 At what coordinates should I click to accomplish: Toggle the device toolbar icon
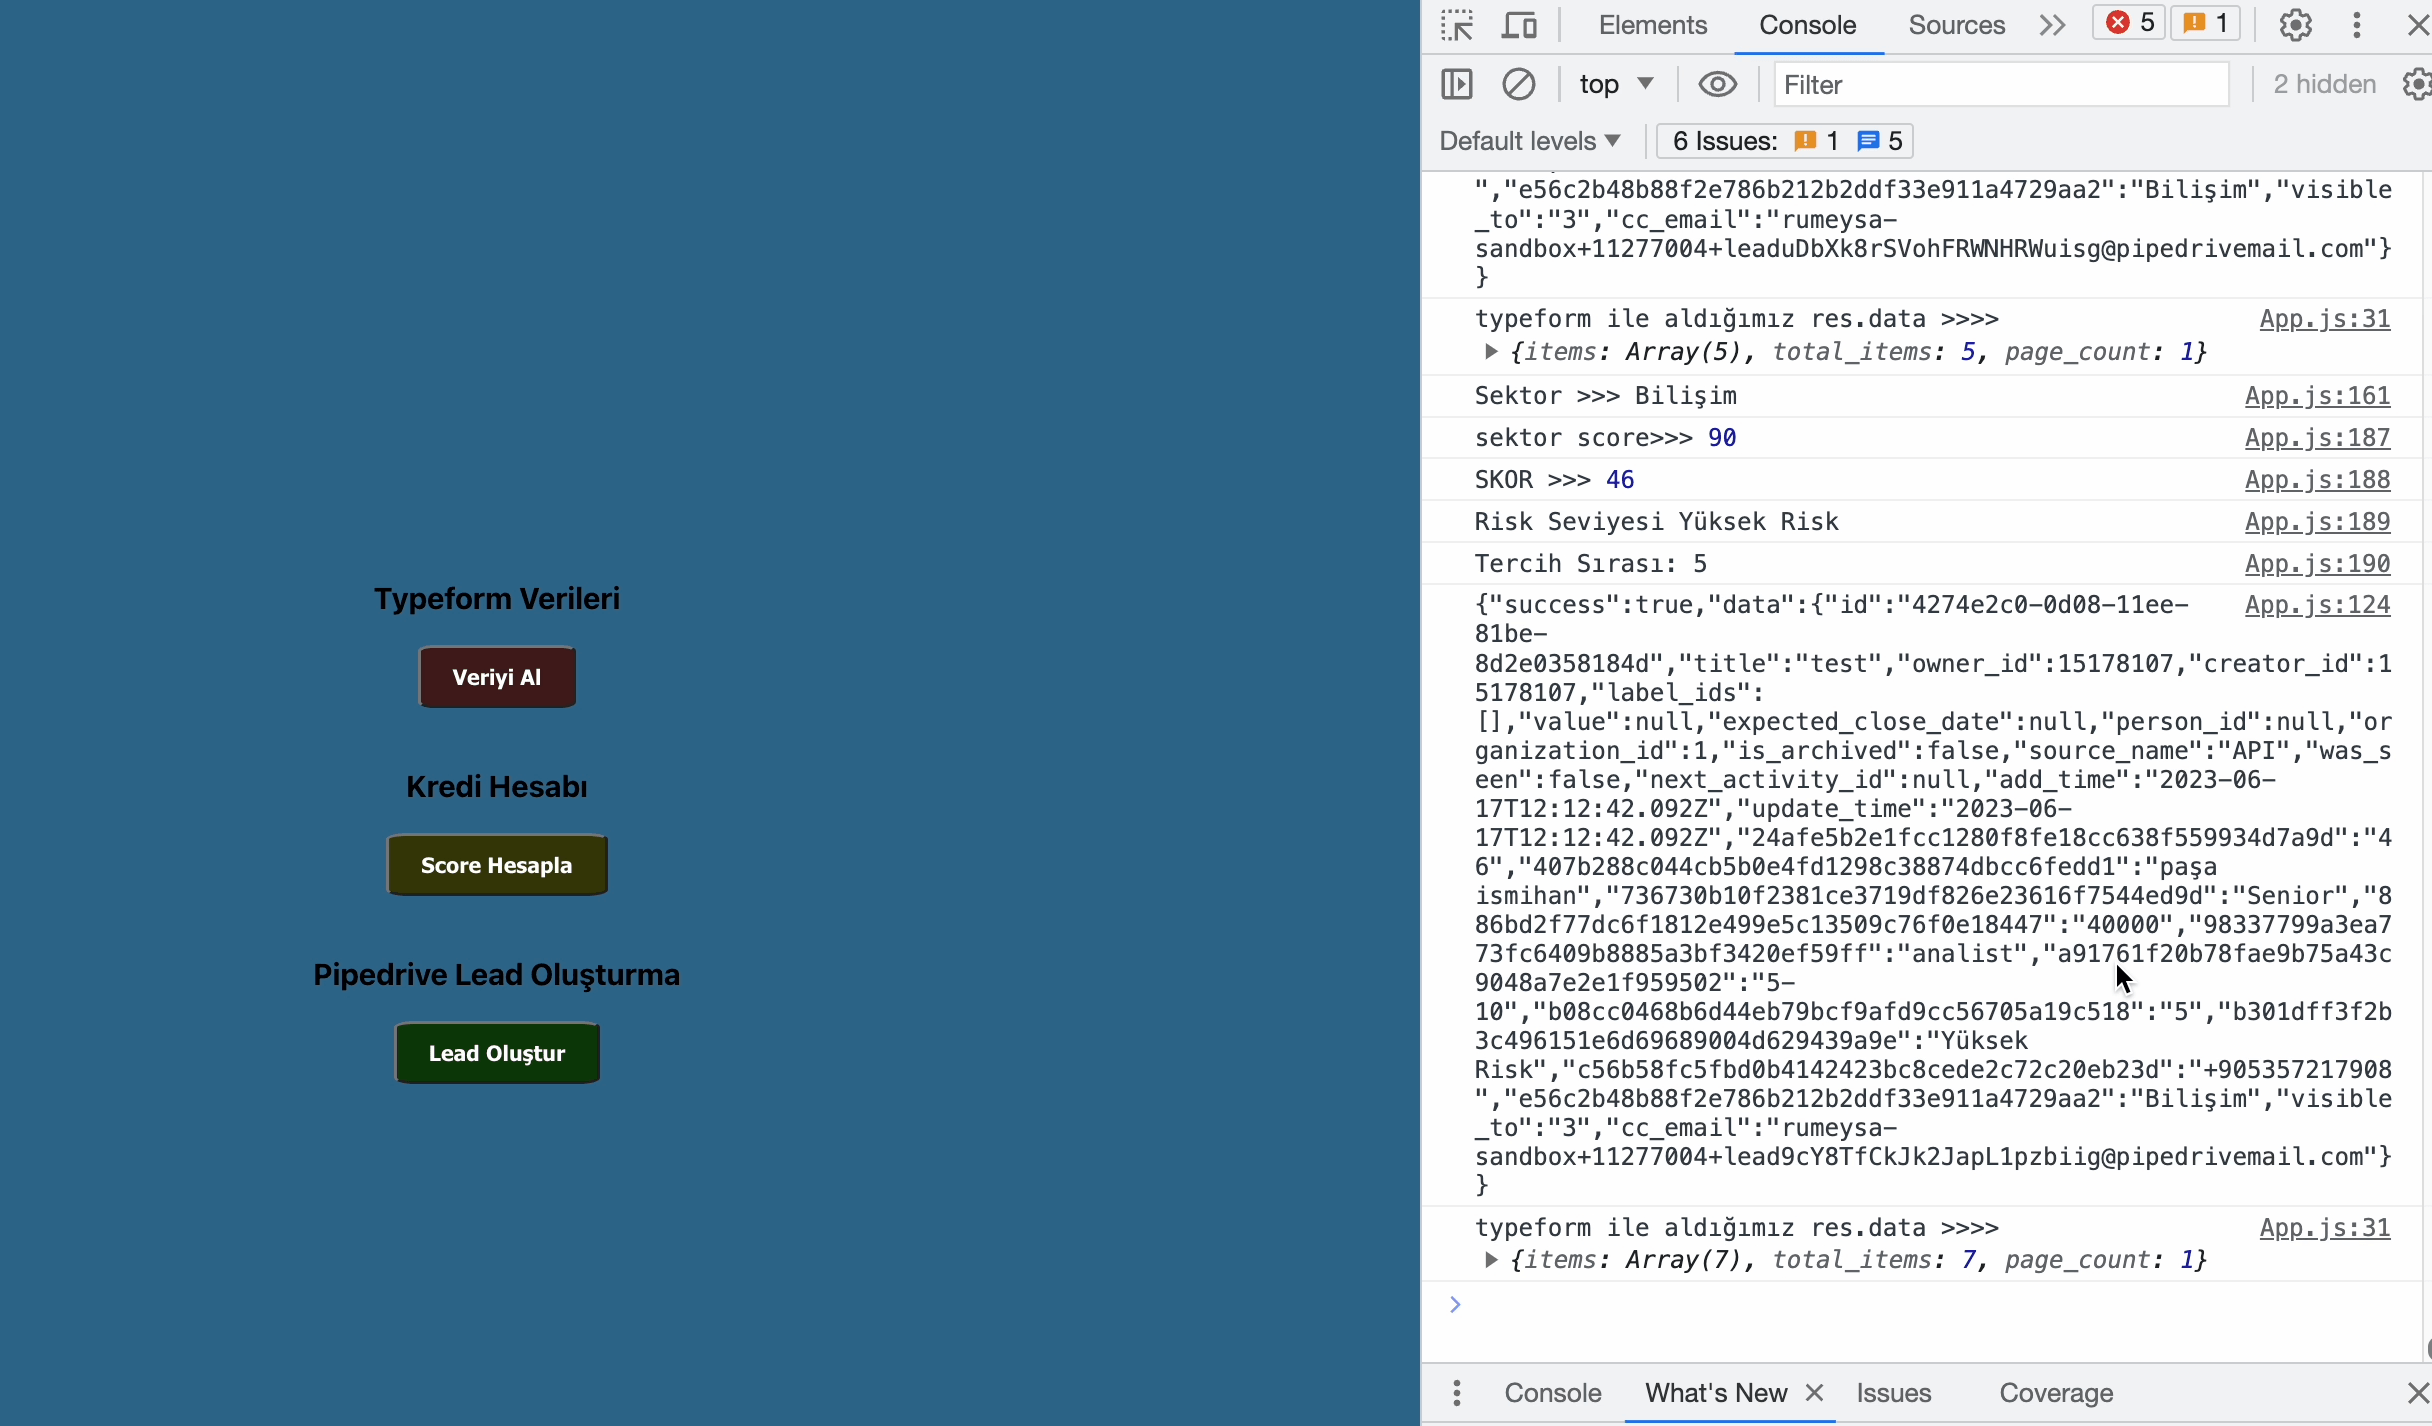point(1519,25)
